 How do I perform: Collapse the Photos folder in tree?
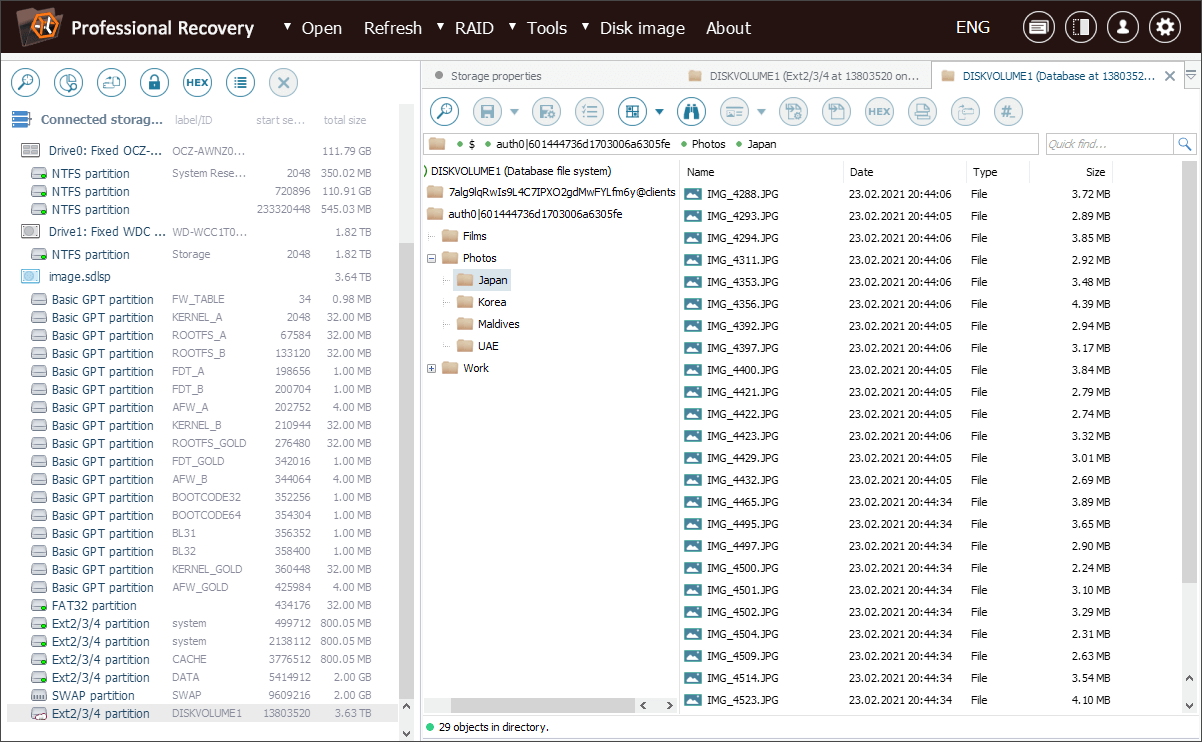point(431,258)
